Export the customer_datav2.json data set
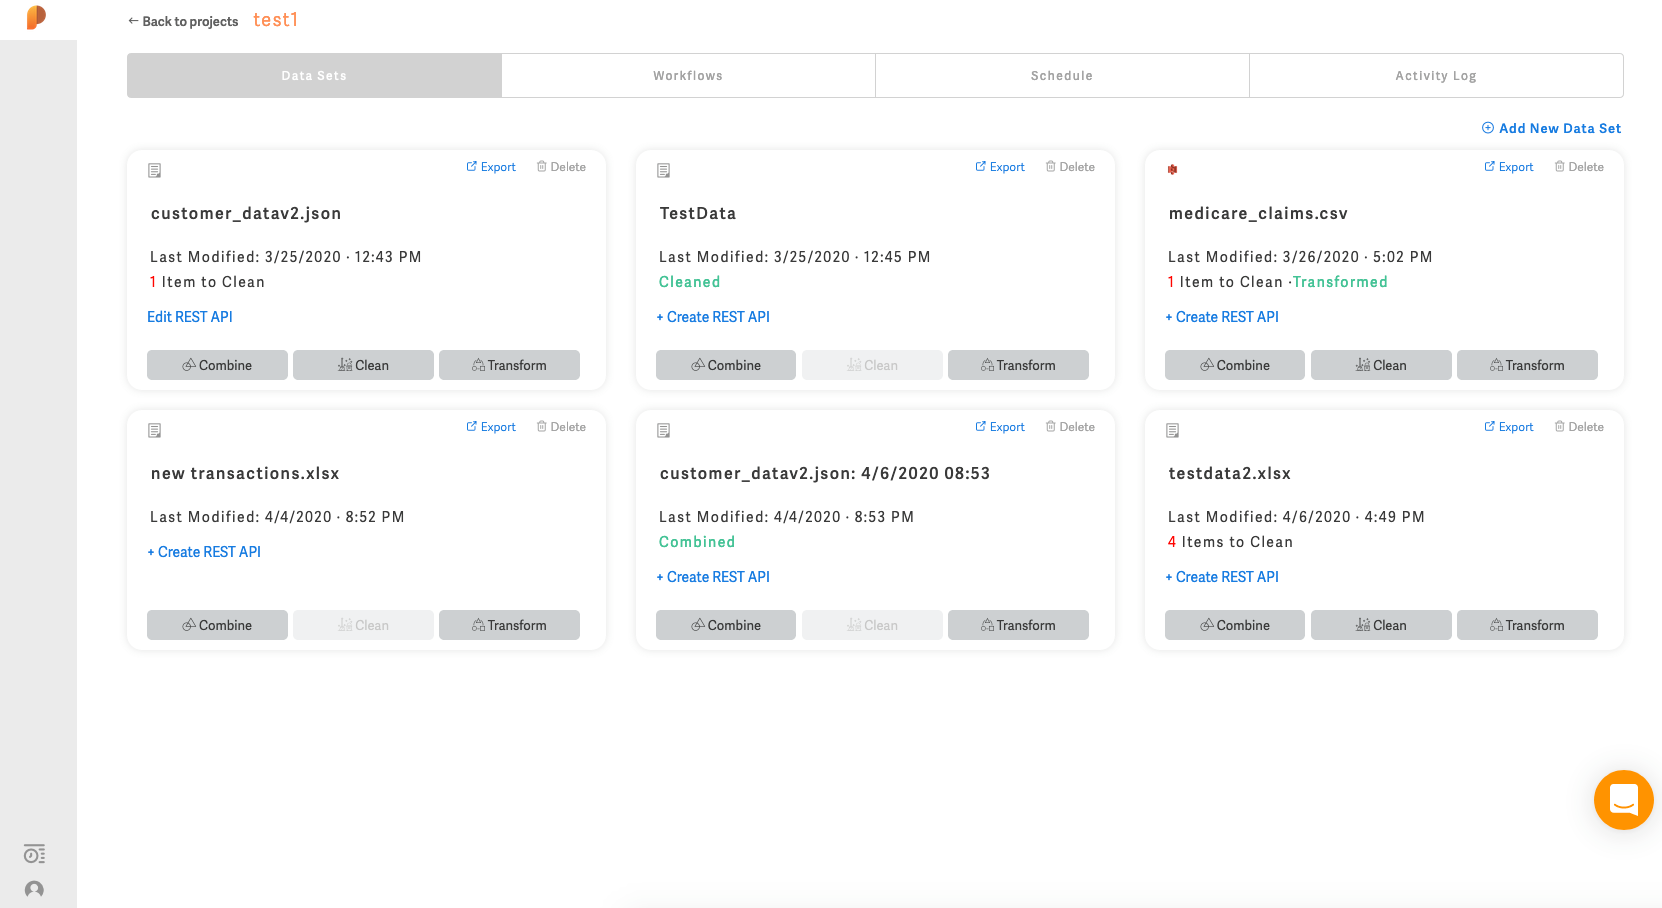 (x=491, y=167)
